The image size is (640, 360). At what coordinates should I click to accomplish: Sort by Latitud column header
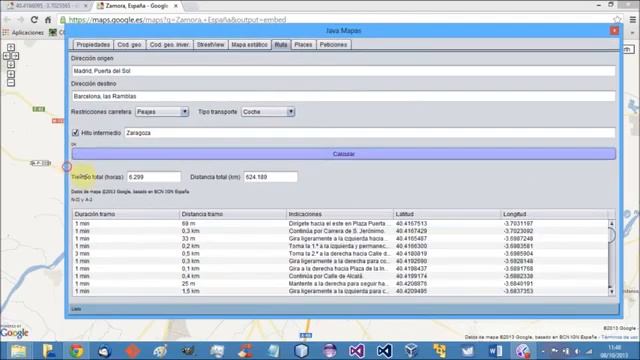click(447, 214)
